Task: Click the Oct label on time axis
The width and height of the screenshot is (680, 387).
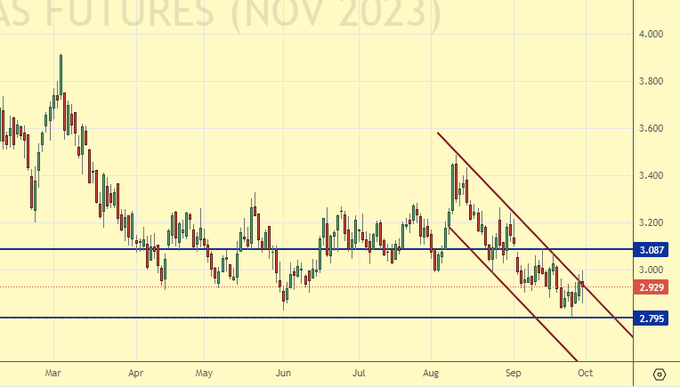Action: tap(585, 373)
